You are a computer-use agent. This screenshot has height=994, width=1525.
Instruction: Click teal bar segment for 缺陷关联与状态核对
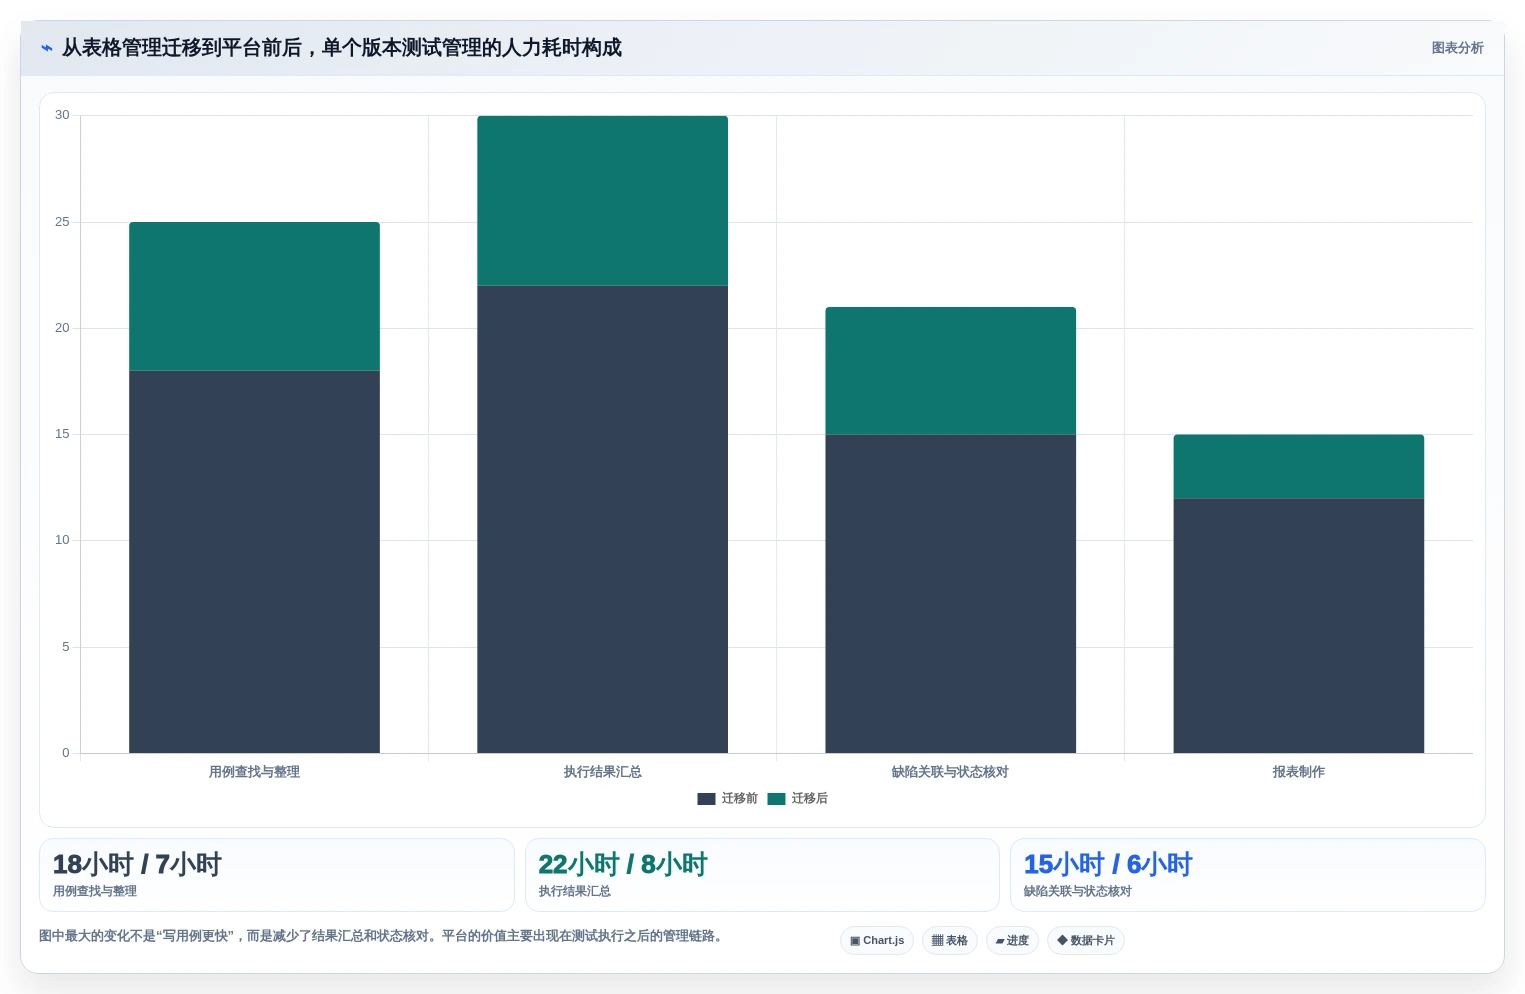coord(950,371)
